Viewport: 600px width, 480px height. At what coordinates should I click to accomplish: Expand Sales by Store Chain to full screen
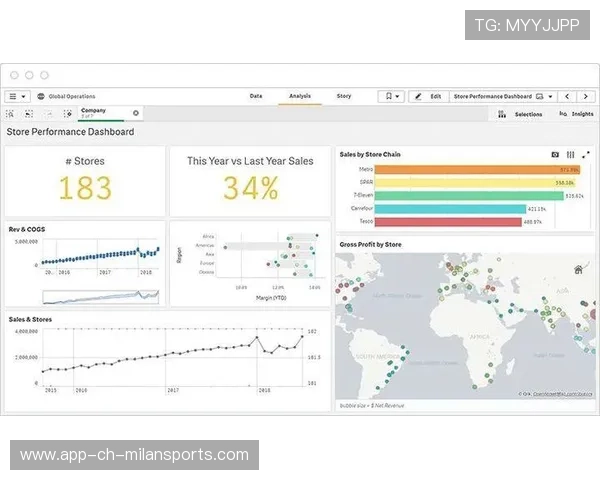click(586, 155)
